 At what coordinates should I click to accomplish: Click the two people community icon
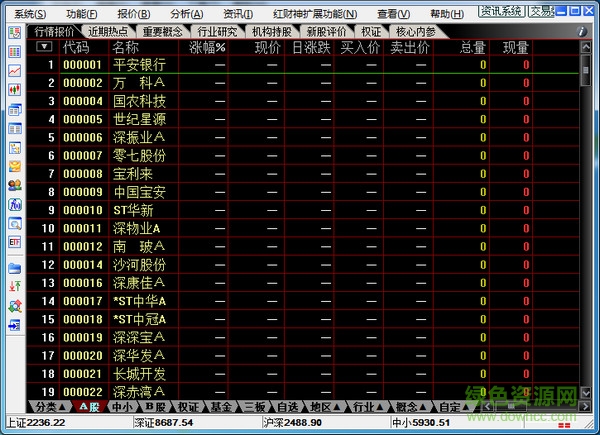tap(15, 186)
